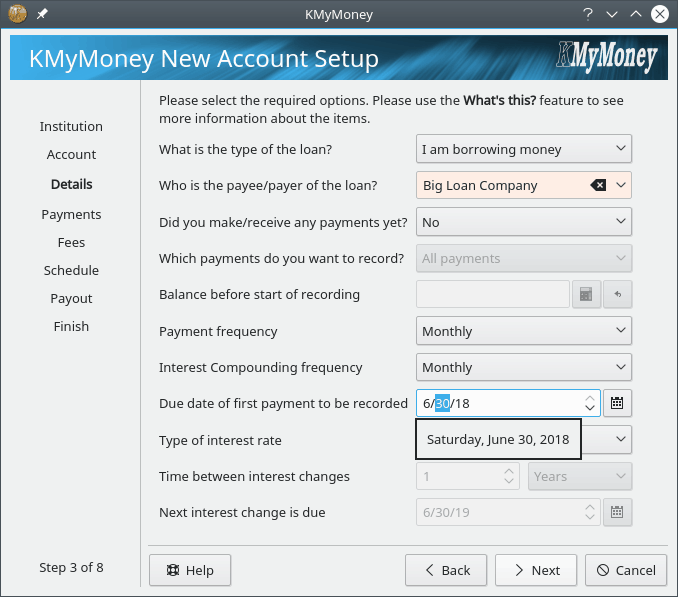678x597 pixels.
Task: Click the 'Type of interest rate' label
Action: point(220,440)
